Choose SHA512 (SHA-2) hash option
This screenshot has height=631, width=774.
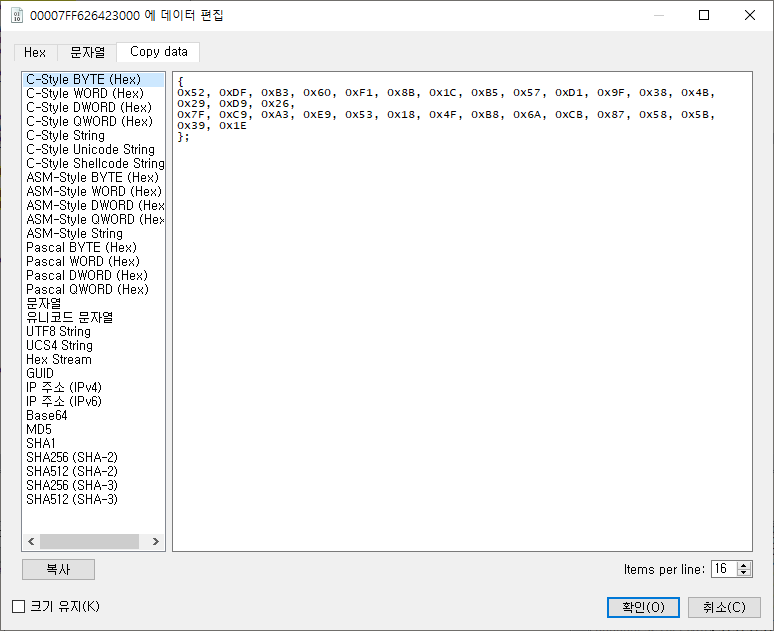[x=94, y=471]
